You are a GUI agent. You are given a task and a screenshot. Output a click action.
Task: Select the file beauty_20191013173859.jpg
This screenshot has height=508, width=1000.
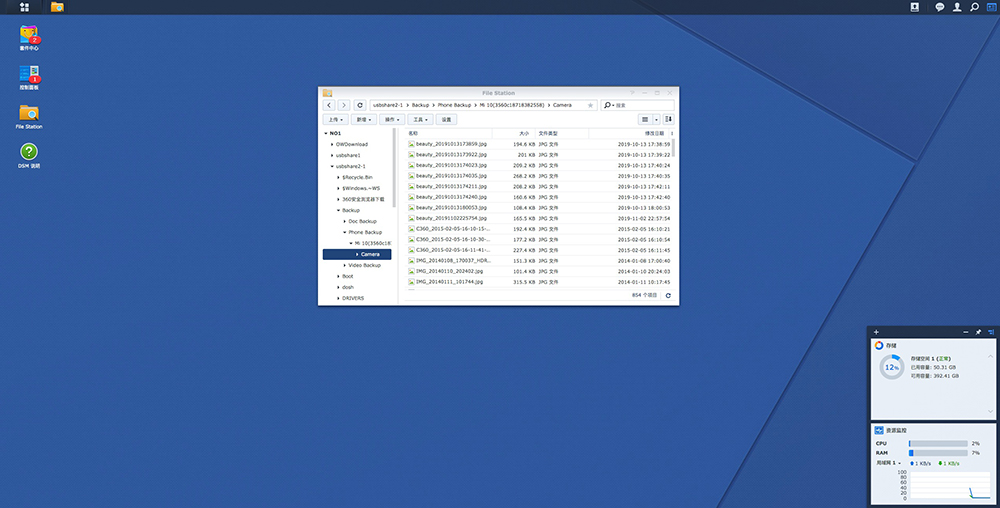point(451,144)
